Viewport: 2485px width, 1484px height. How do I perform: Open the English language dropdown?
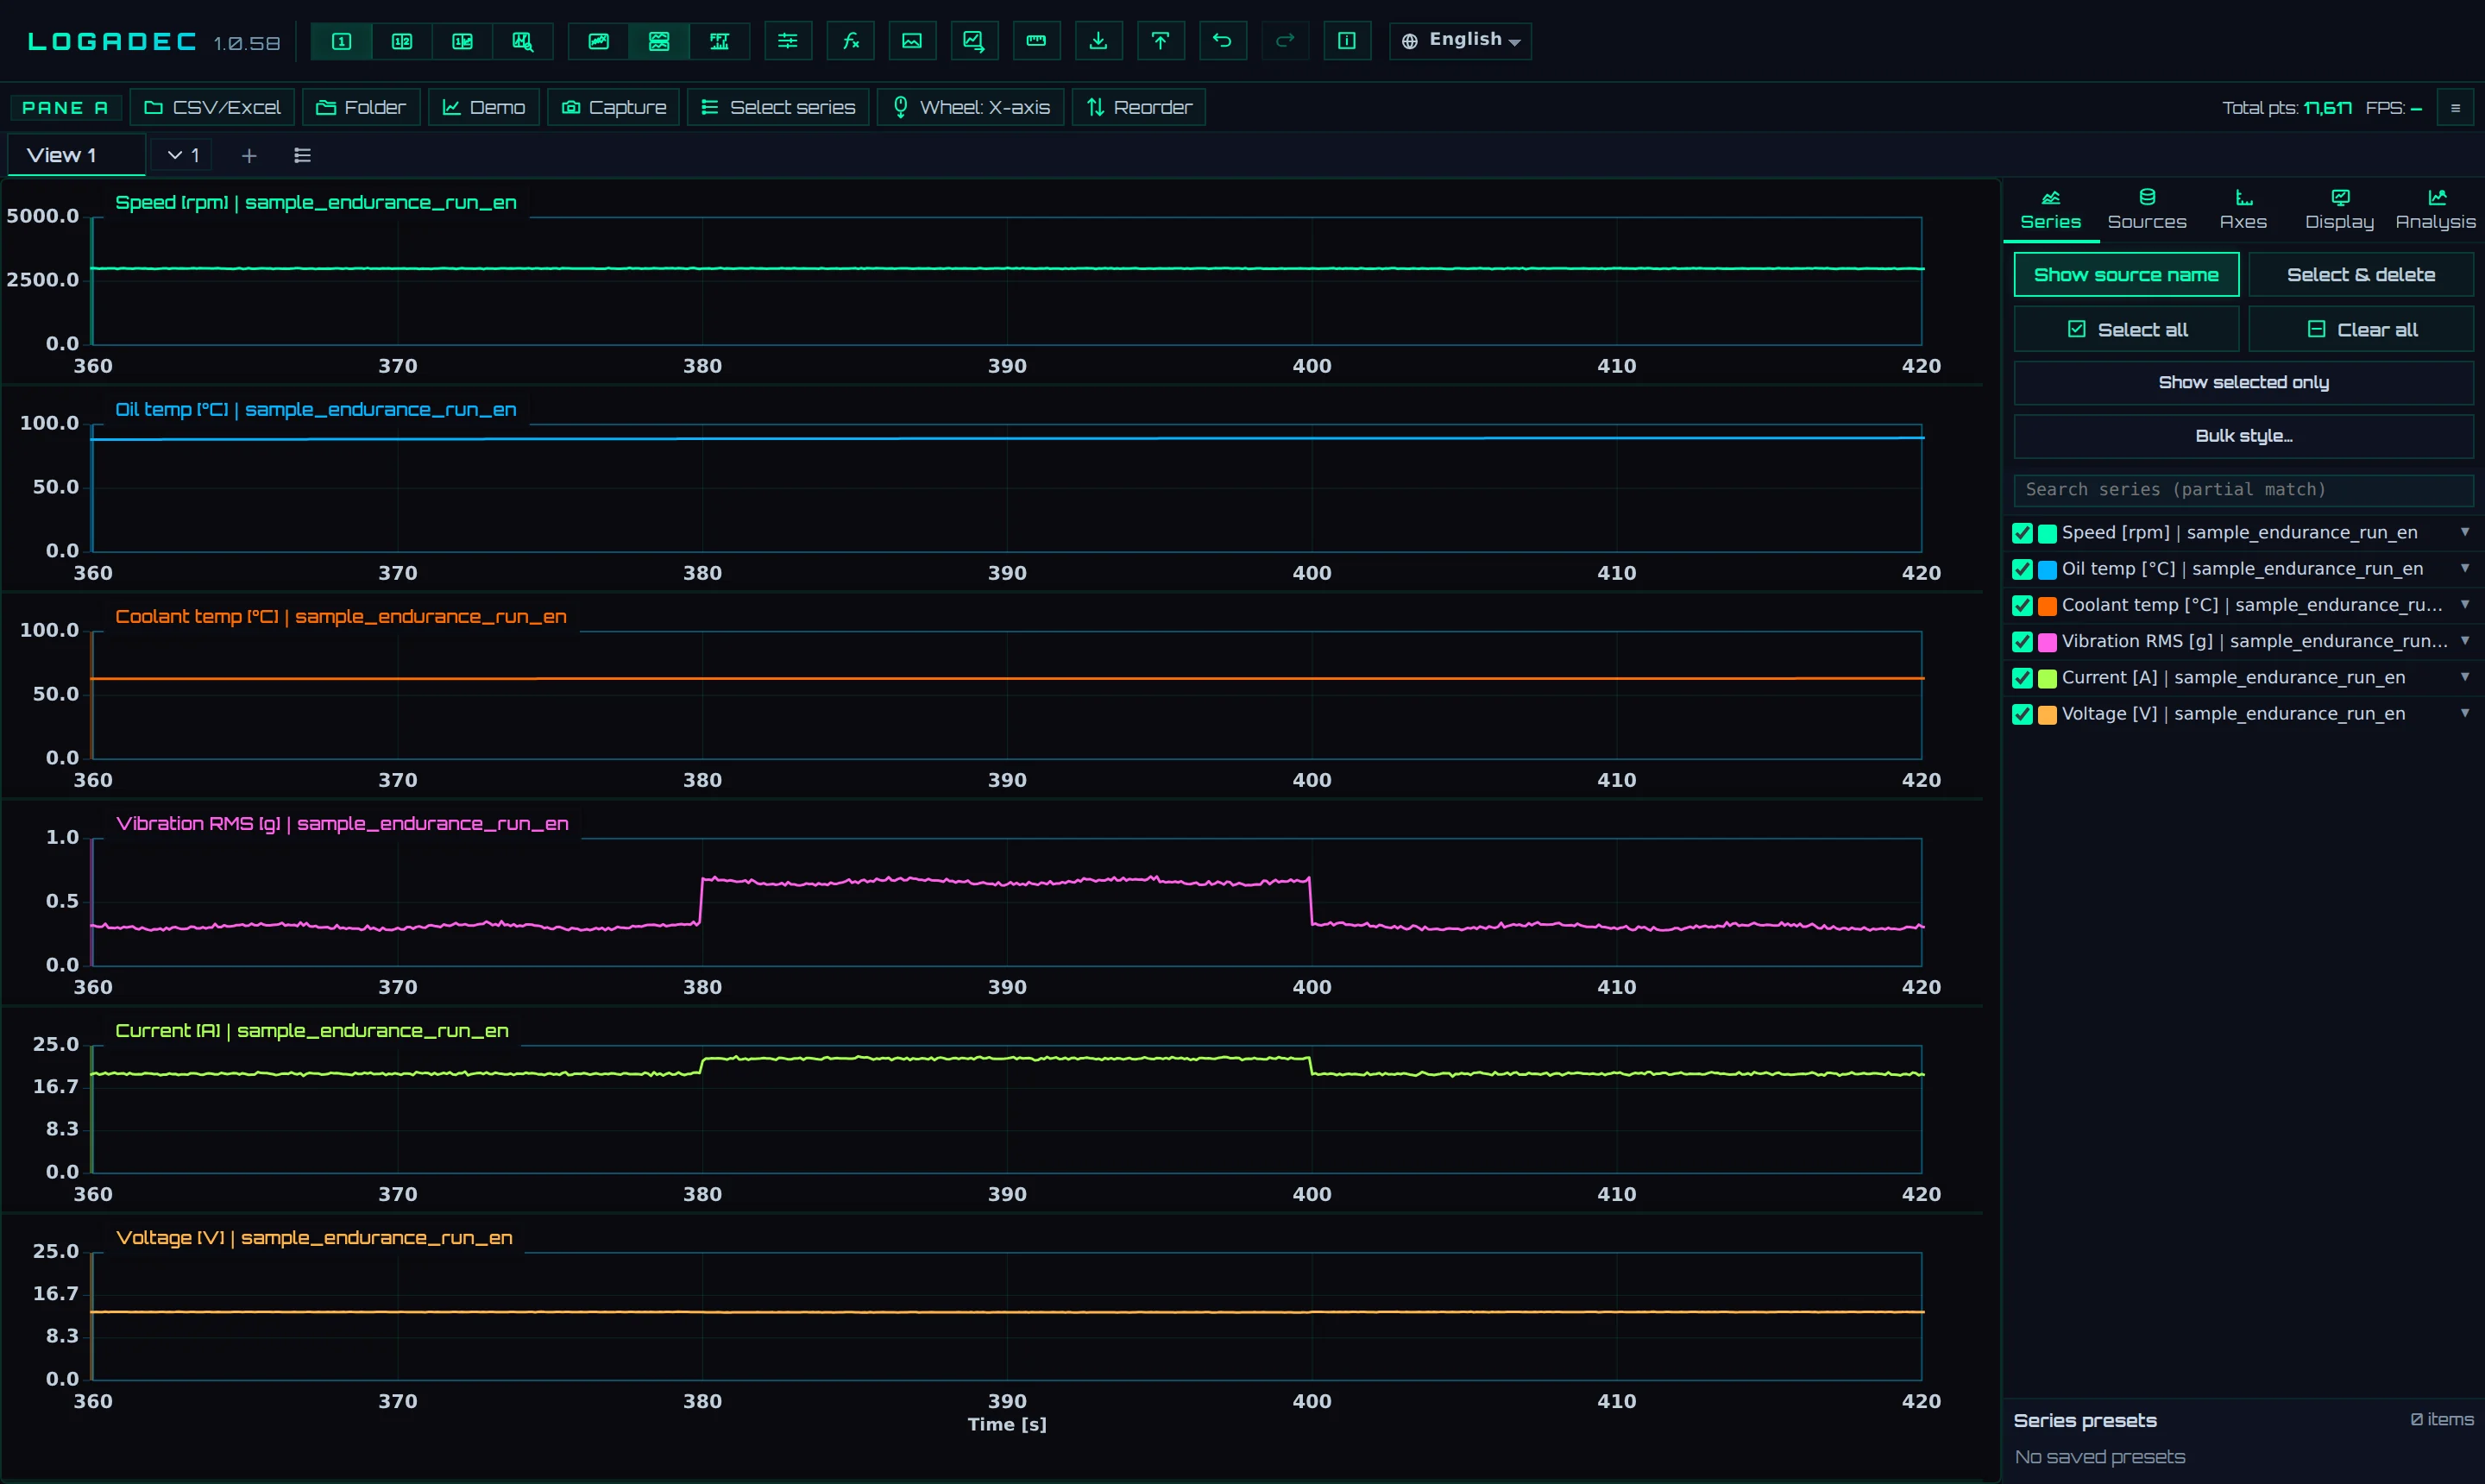coord(1460,41)
